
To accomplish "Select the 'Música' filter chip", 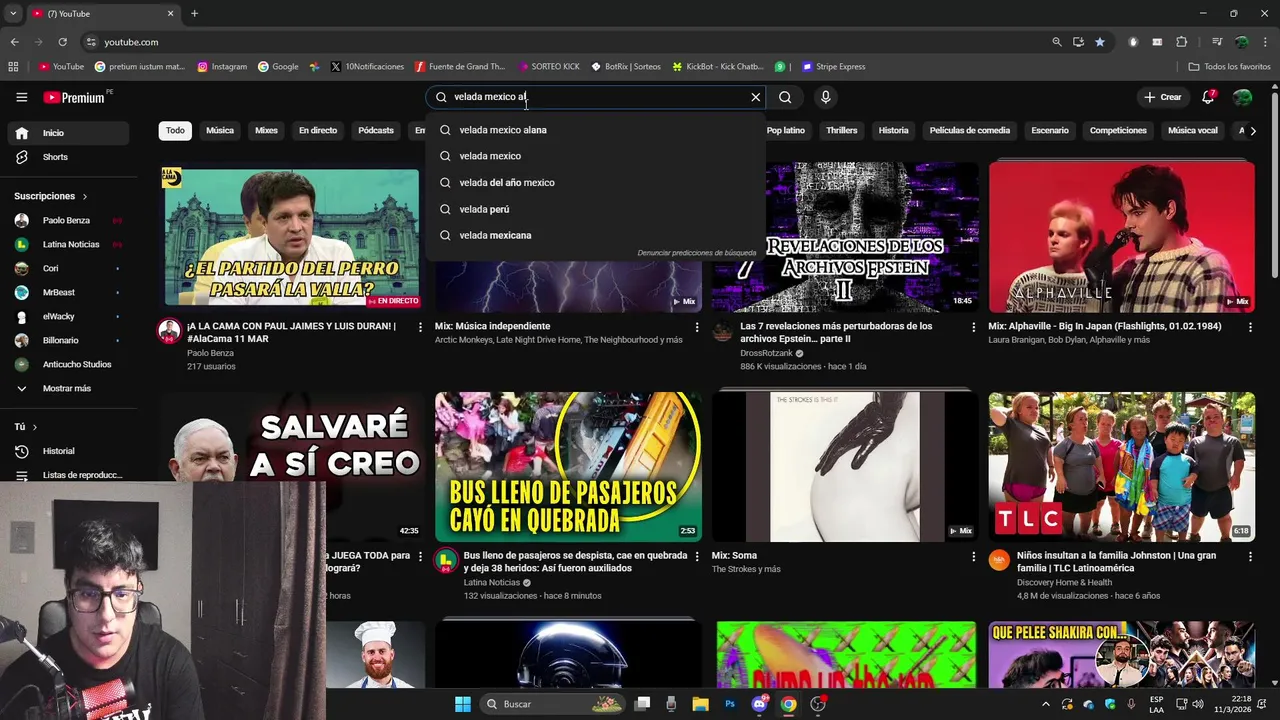I will coord(220,130).
